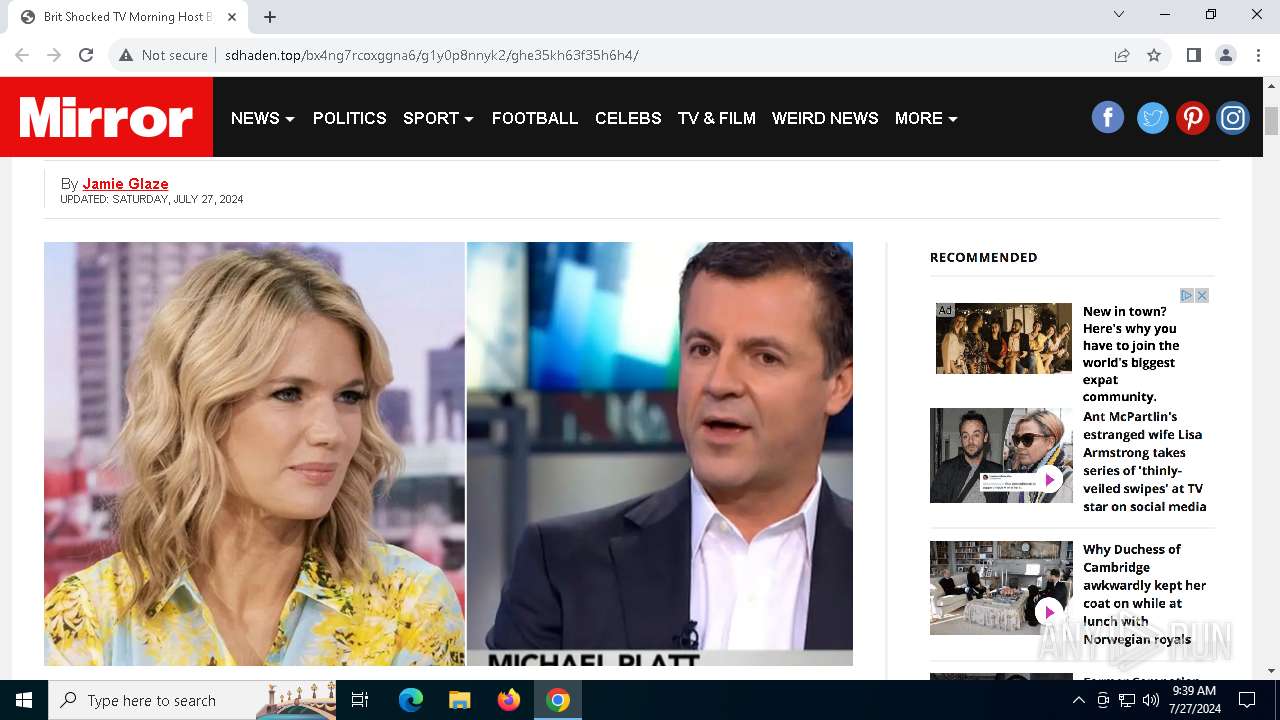Select the RECOMMENDED heading text
Image resolution: width=1280 pixels, height=720 pixels.
pyautogui.click(x=984, y=257)
